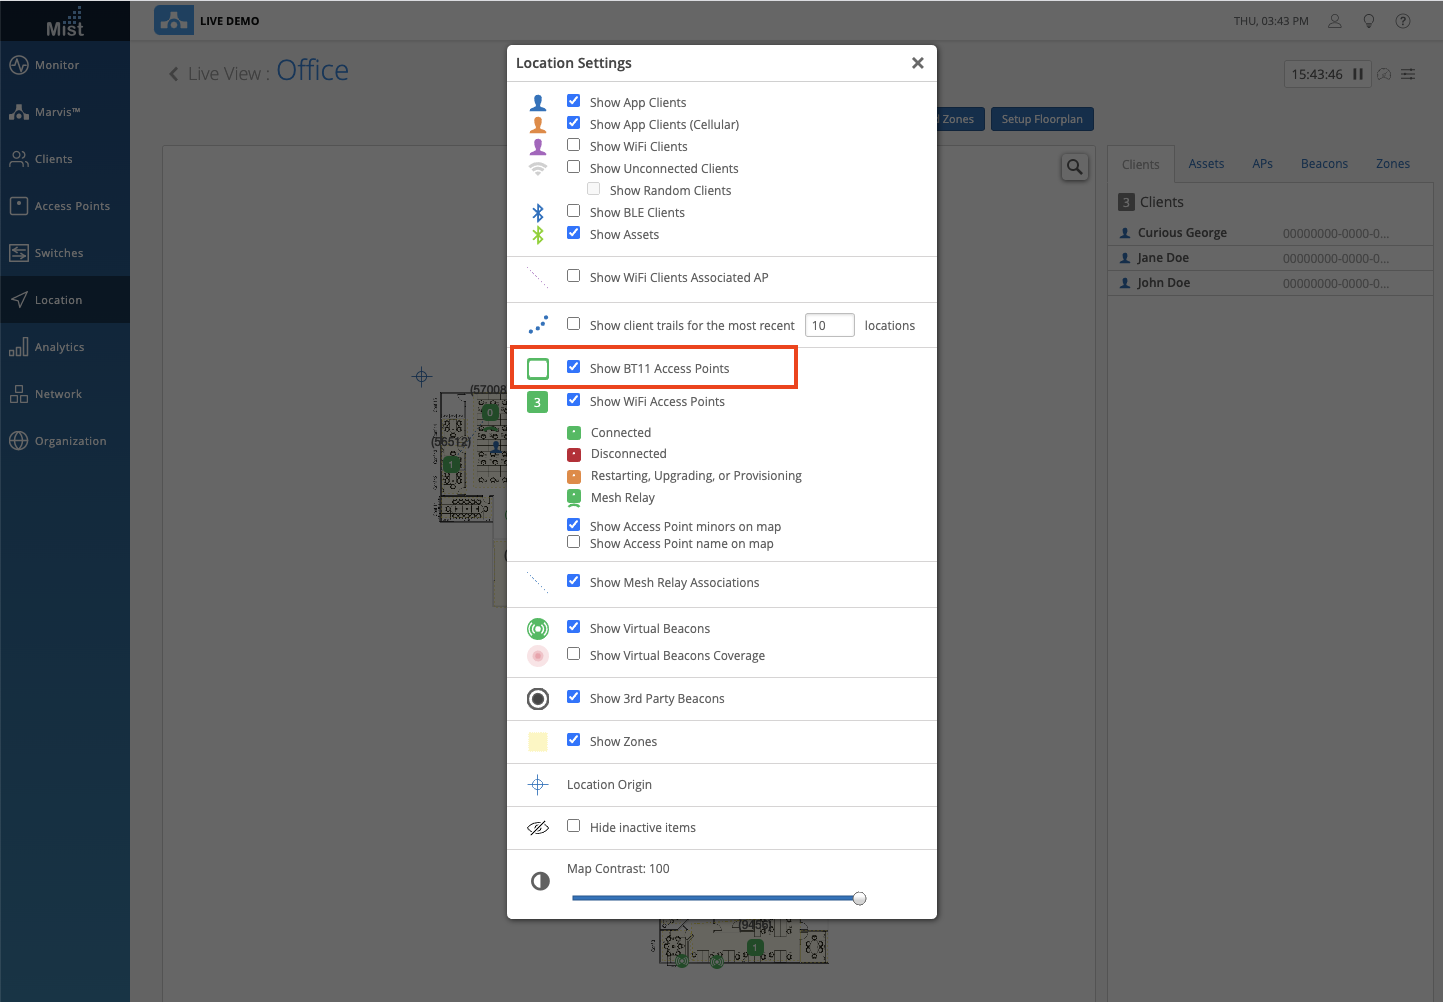The height and width of the screenshot is (1002, 1443).
Task: Click the client trails locations number field
Action: point(829,325)
